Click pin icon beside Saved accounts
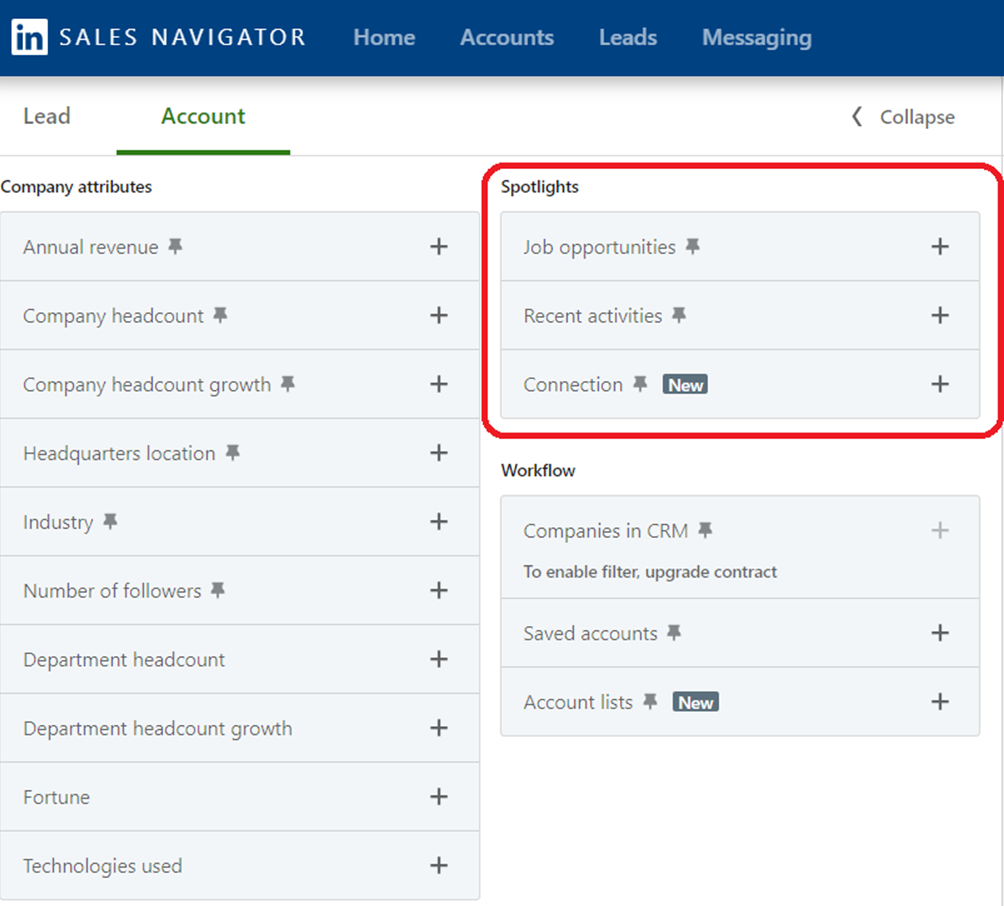 (674, 633)
